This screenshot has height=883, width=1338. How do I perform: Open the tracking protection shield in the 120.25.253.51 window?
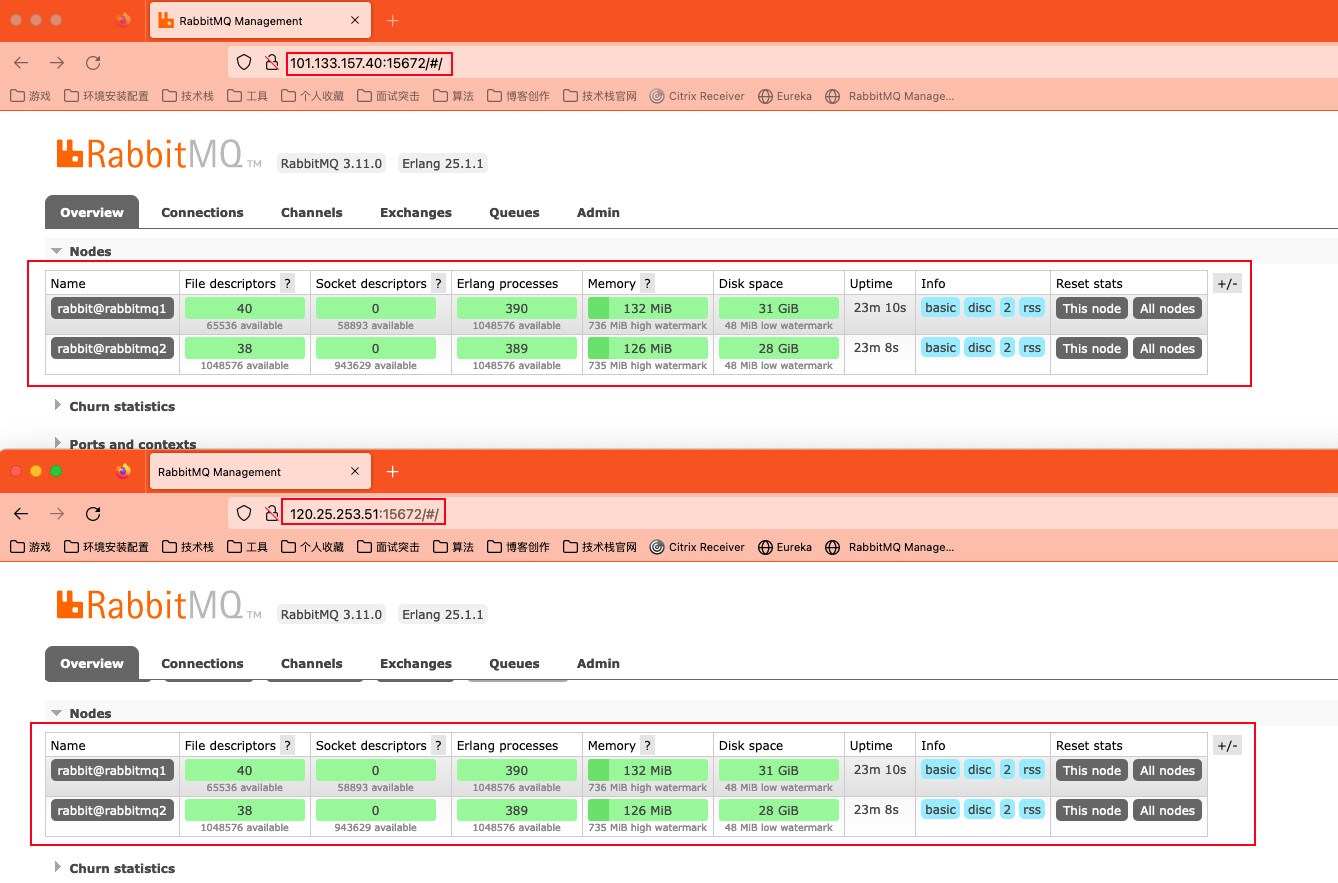click(243, 513)
